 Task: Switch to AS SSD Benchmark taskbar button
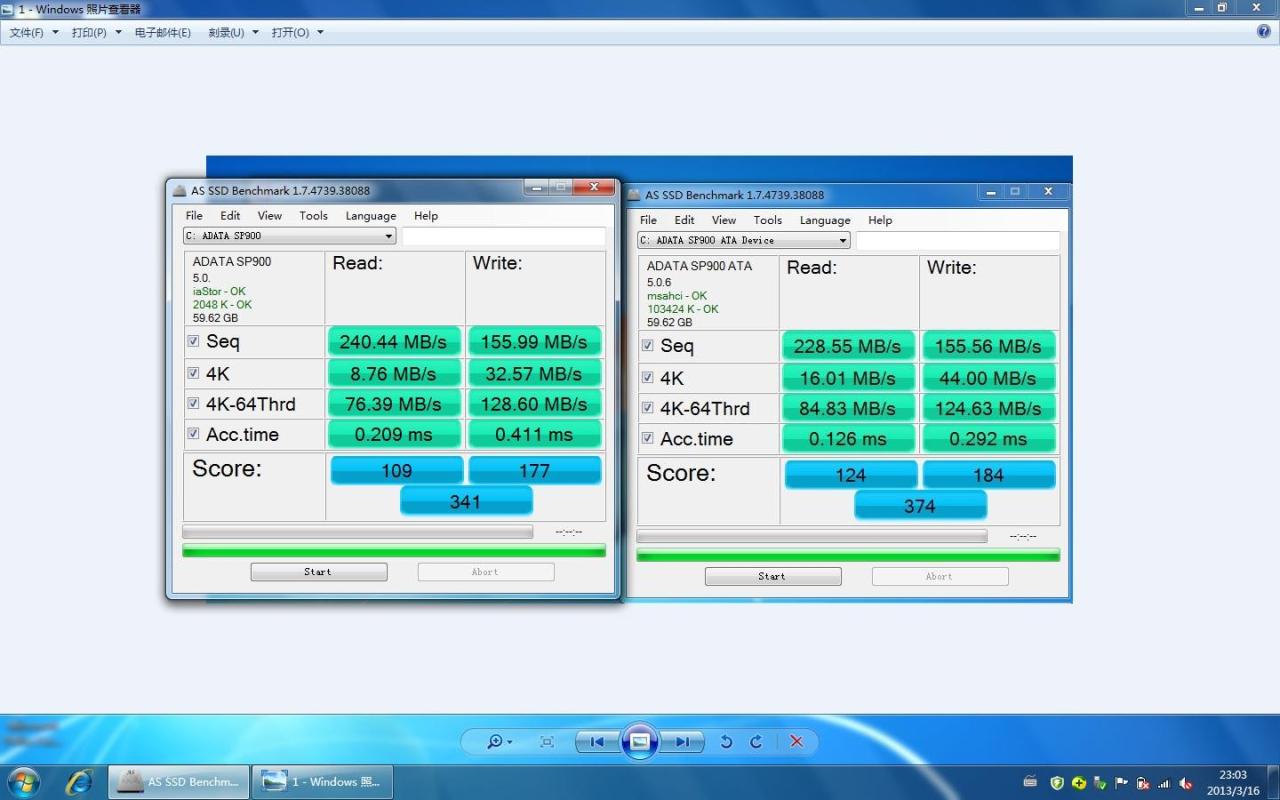tap(178, 782)
